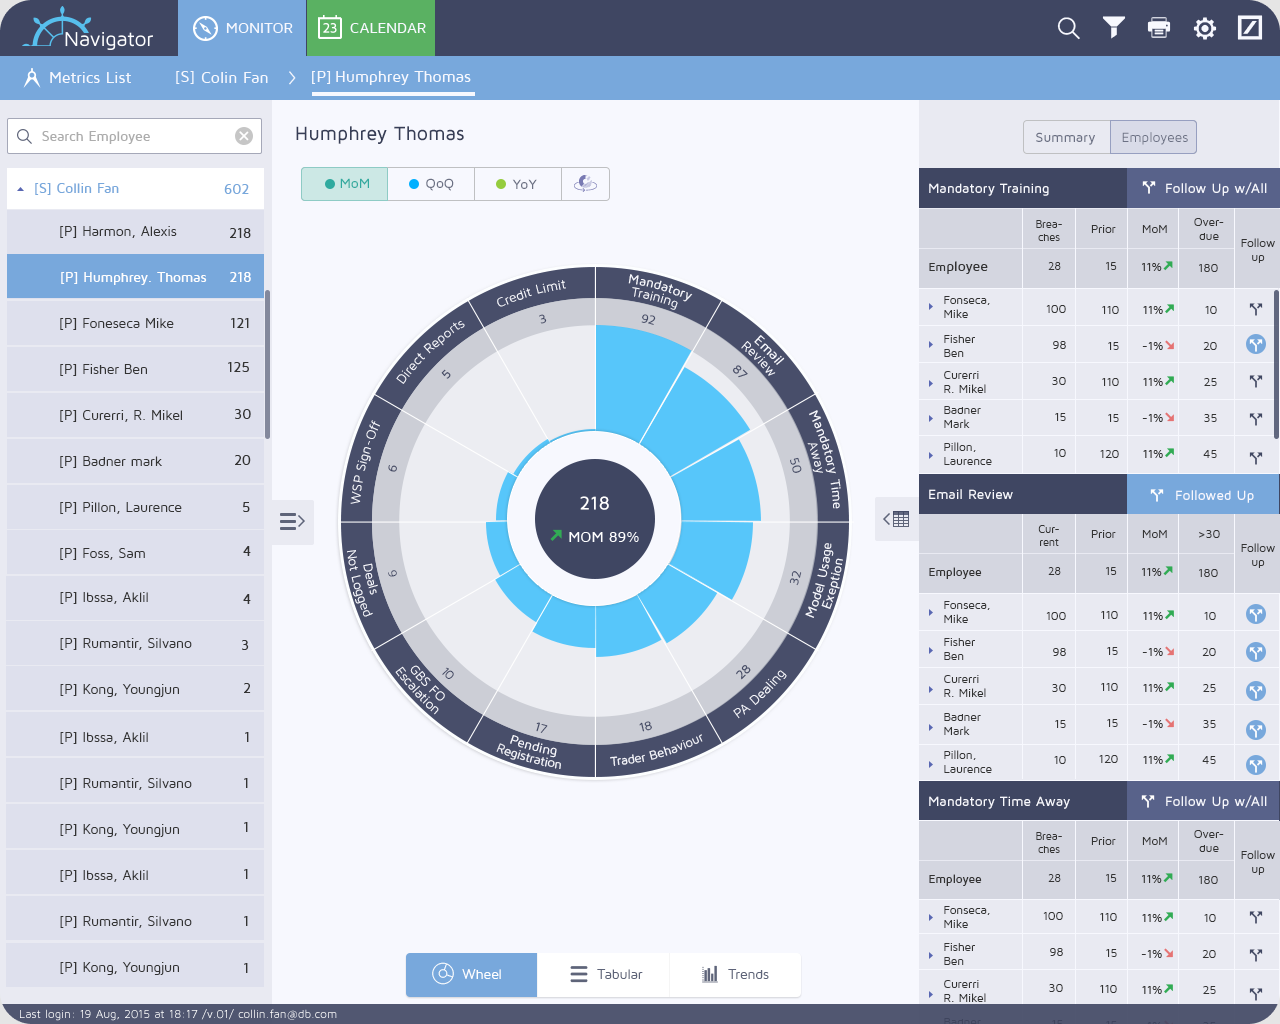1280x1024 pixels.
Task: Click the edit pencil square icon
Action: (1250, 28)
